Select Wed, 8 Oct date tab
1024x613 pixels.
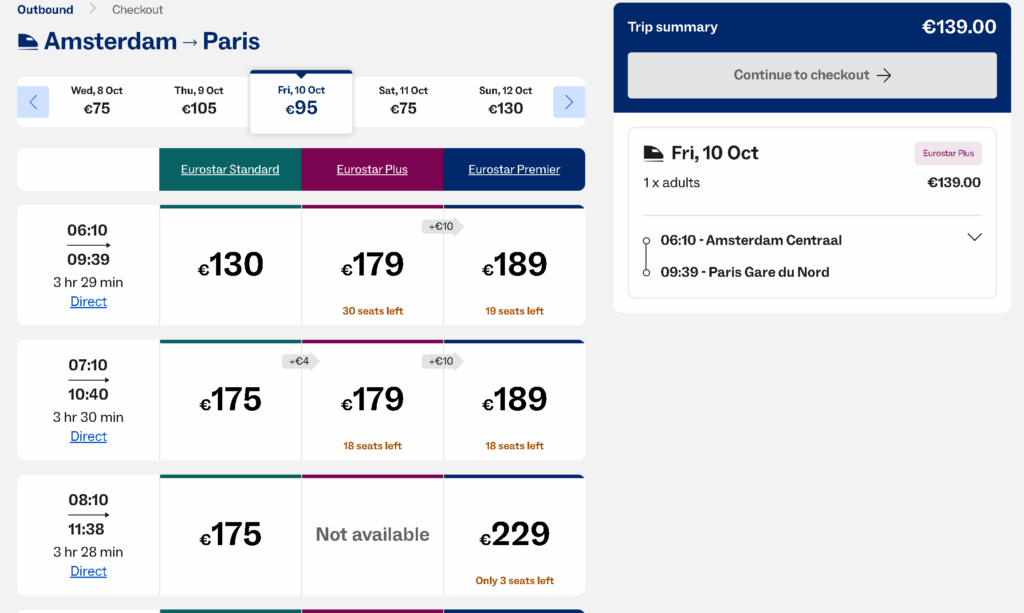pyautogui.click(x=97, y=100)
